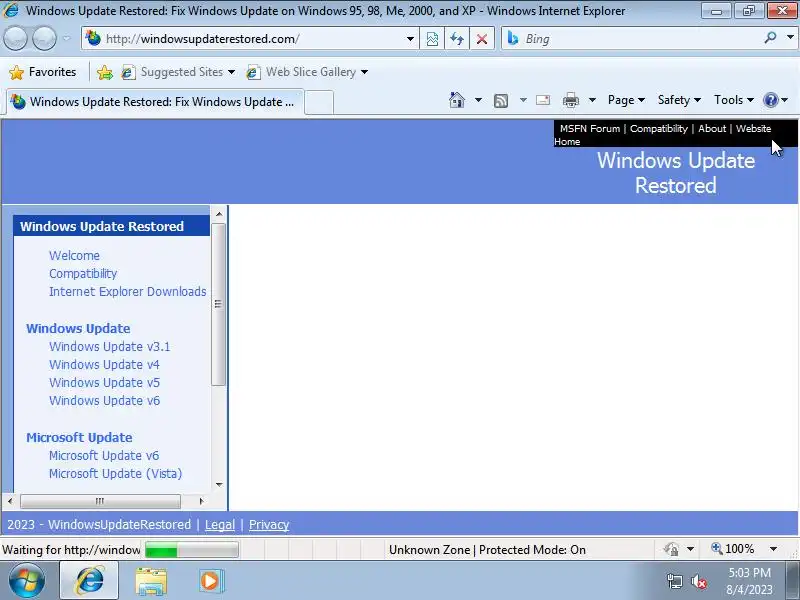Expand the Home button dropdown arrow

coord(478,100)
